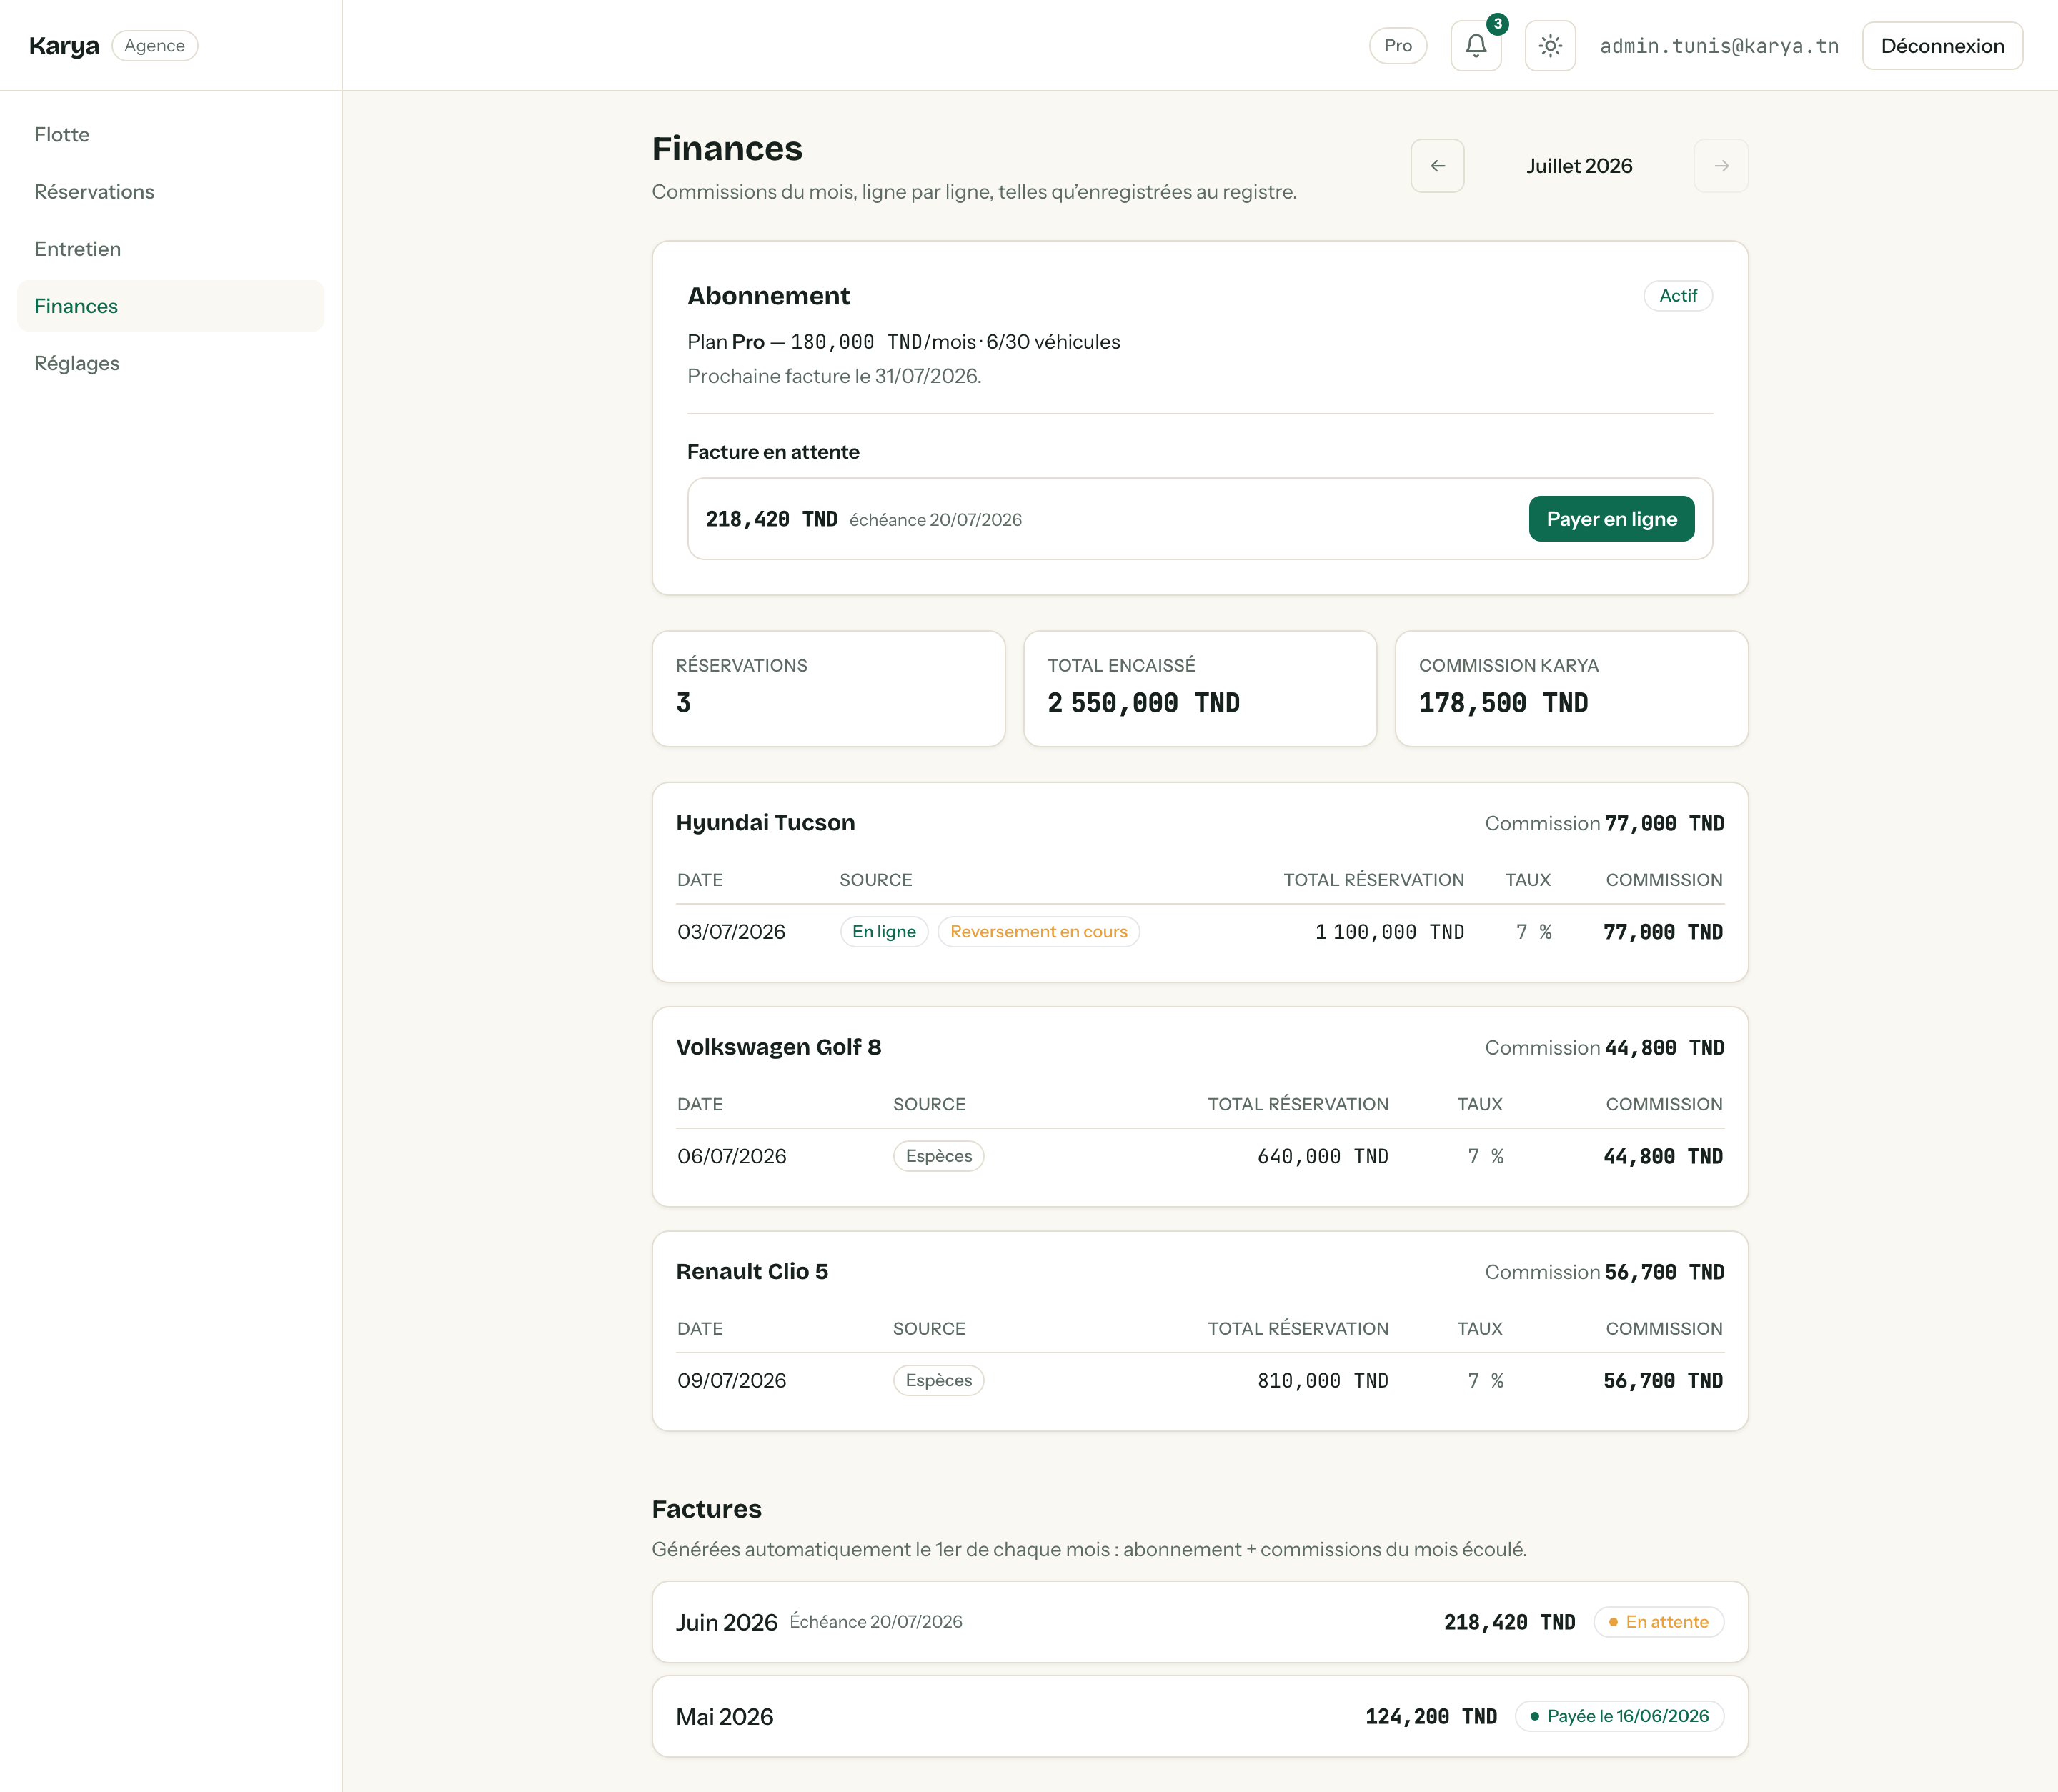Click the Juillet 2026 month label
Viewport: 2058px width, 1792px height.
click(x=1579, y=166)
